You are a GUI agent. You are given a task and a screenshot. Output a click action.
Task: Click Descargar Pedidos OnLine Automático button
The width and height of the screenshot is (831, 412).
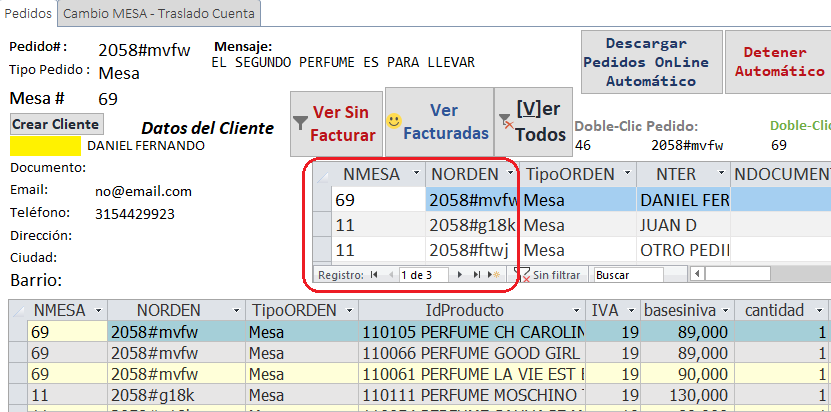point(646,62)
